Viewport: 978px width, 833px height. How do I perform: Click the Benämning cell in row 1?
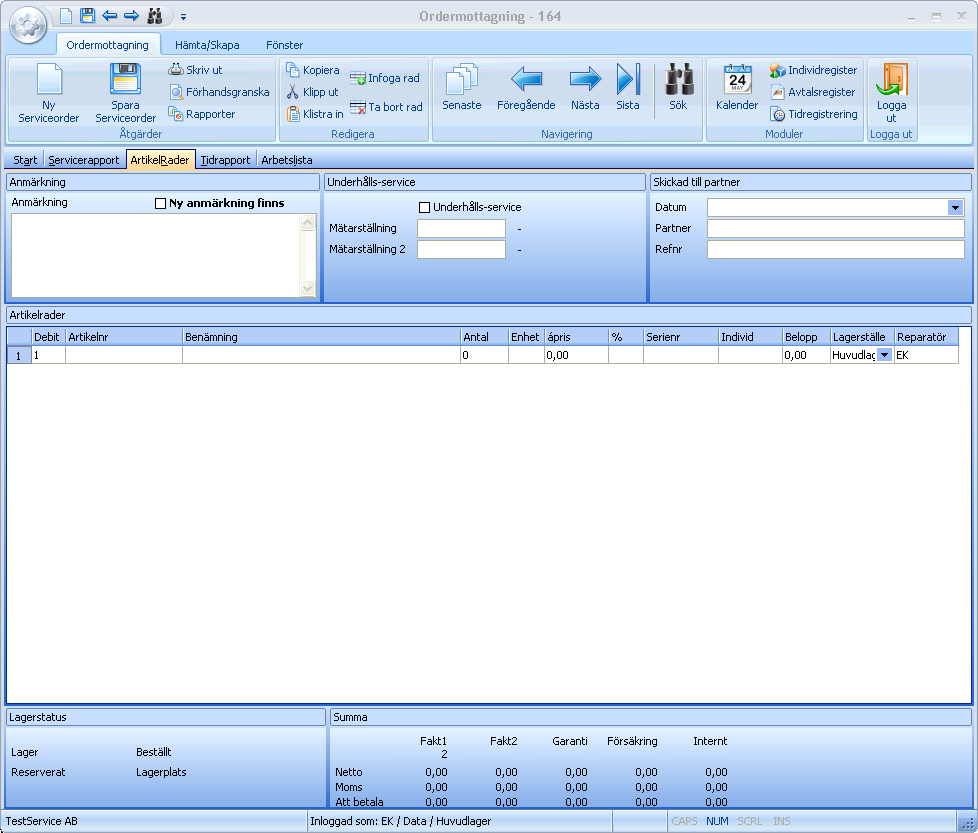click(321, 355)
